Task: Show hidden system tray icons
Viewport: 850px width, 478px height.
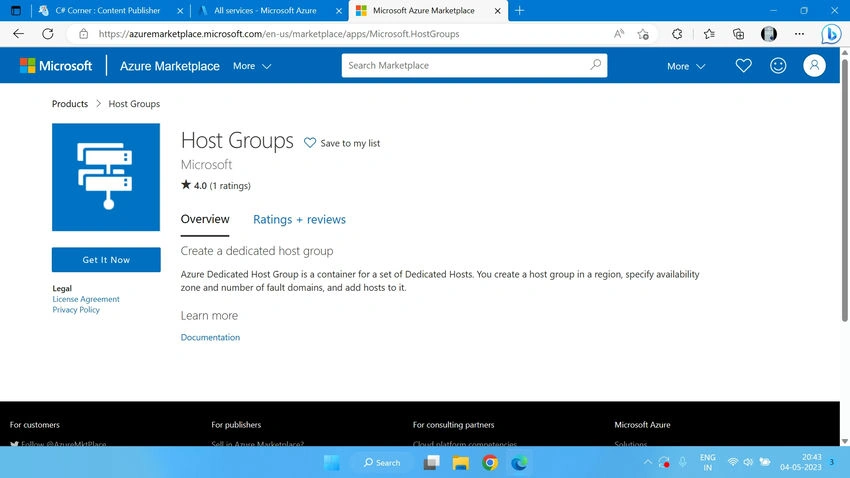Action: (647, 462)
